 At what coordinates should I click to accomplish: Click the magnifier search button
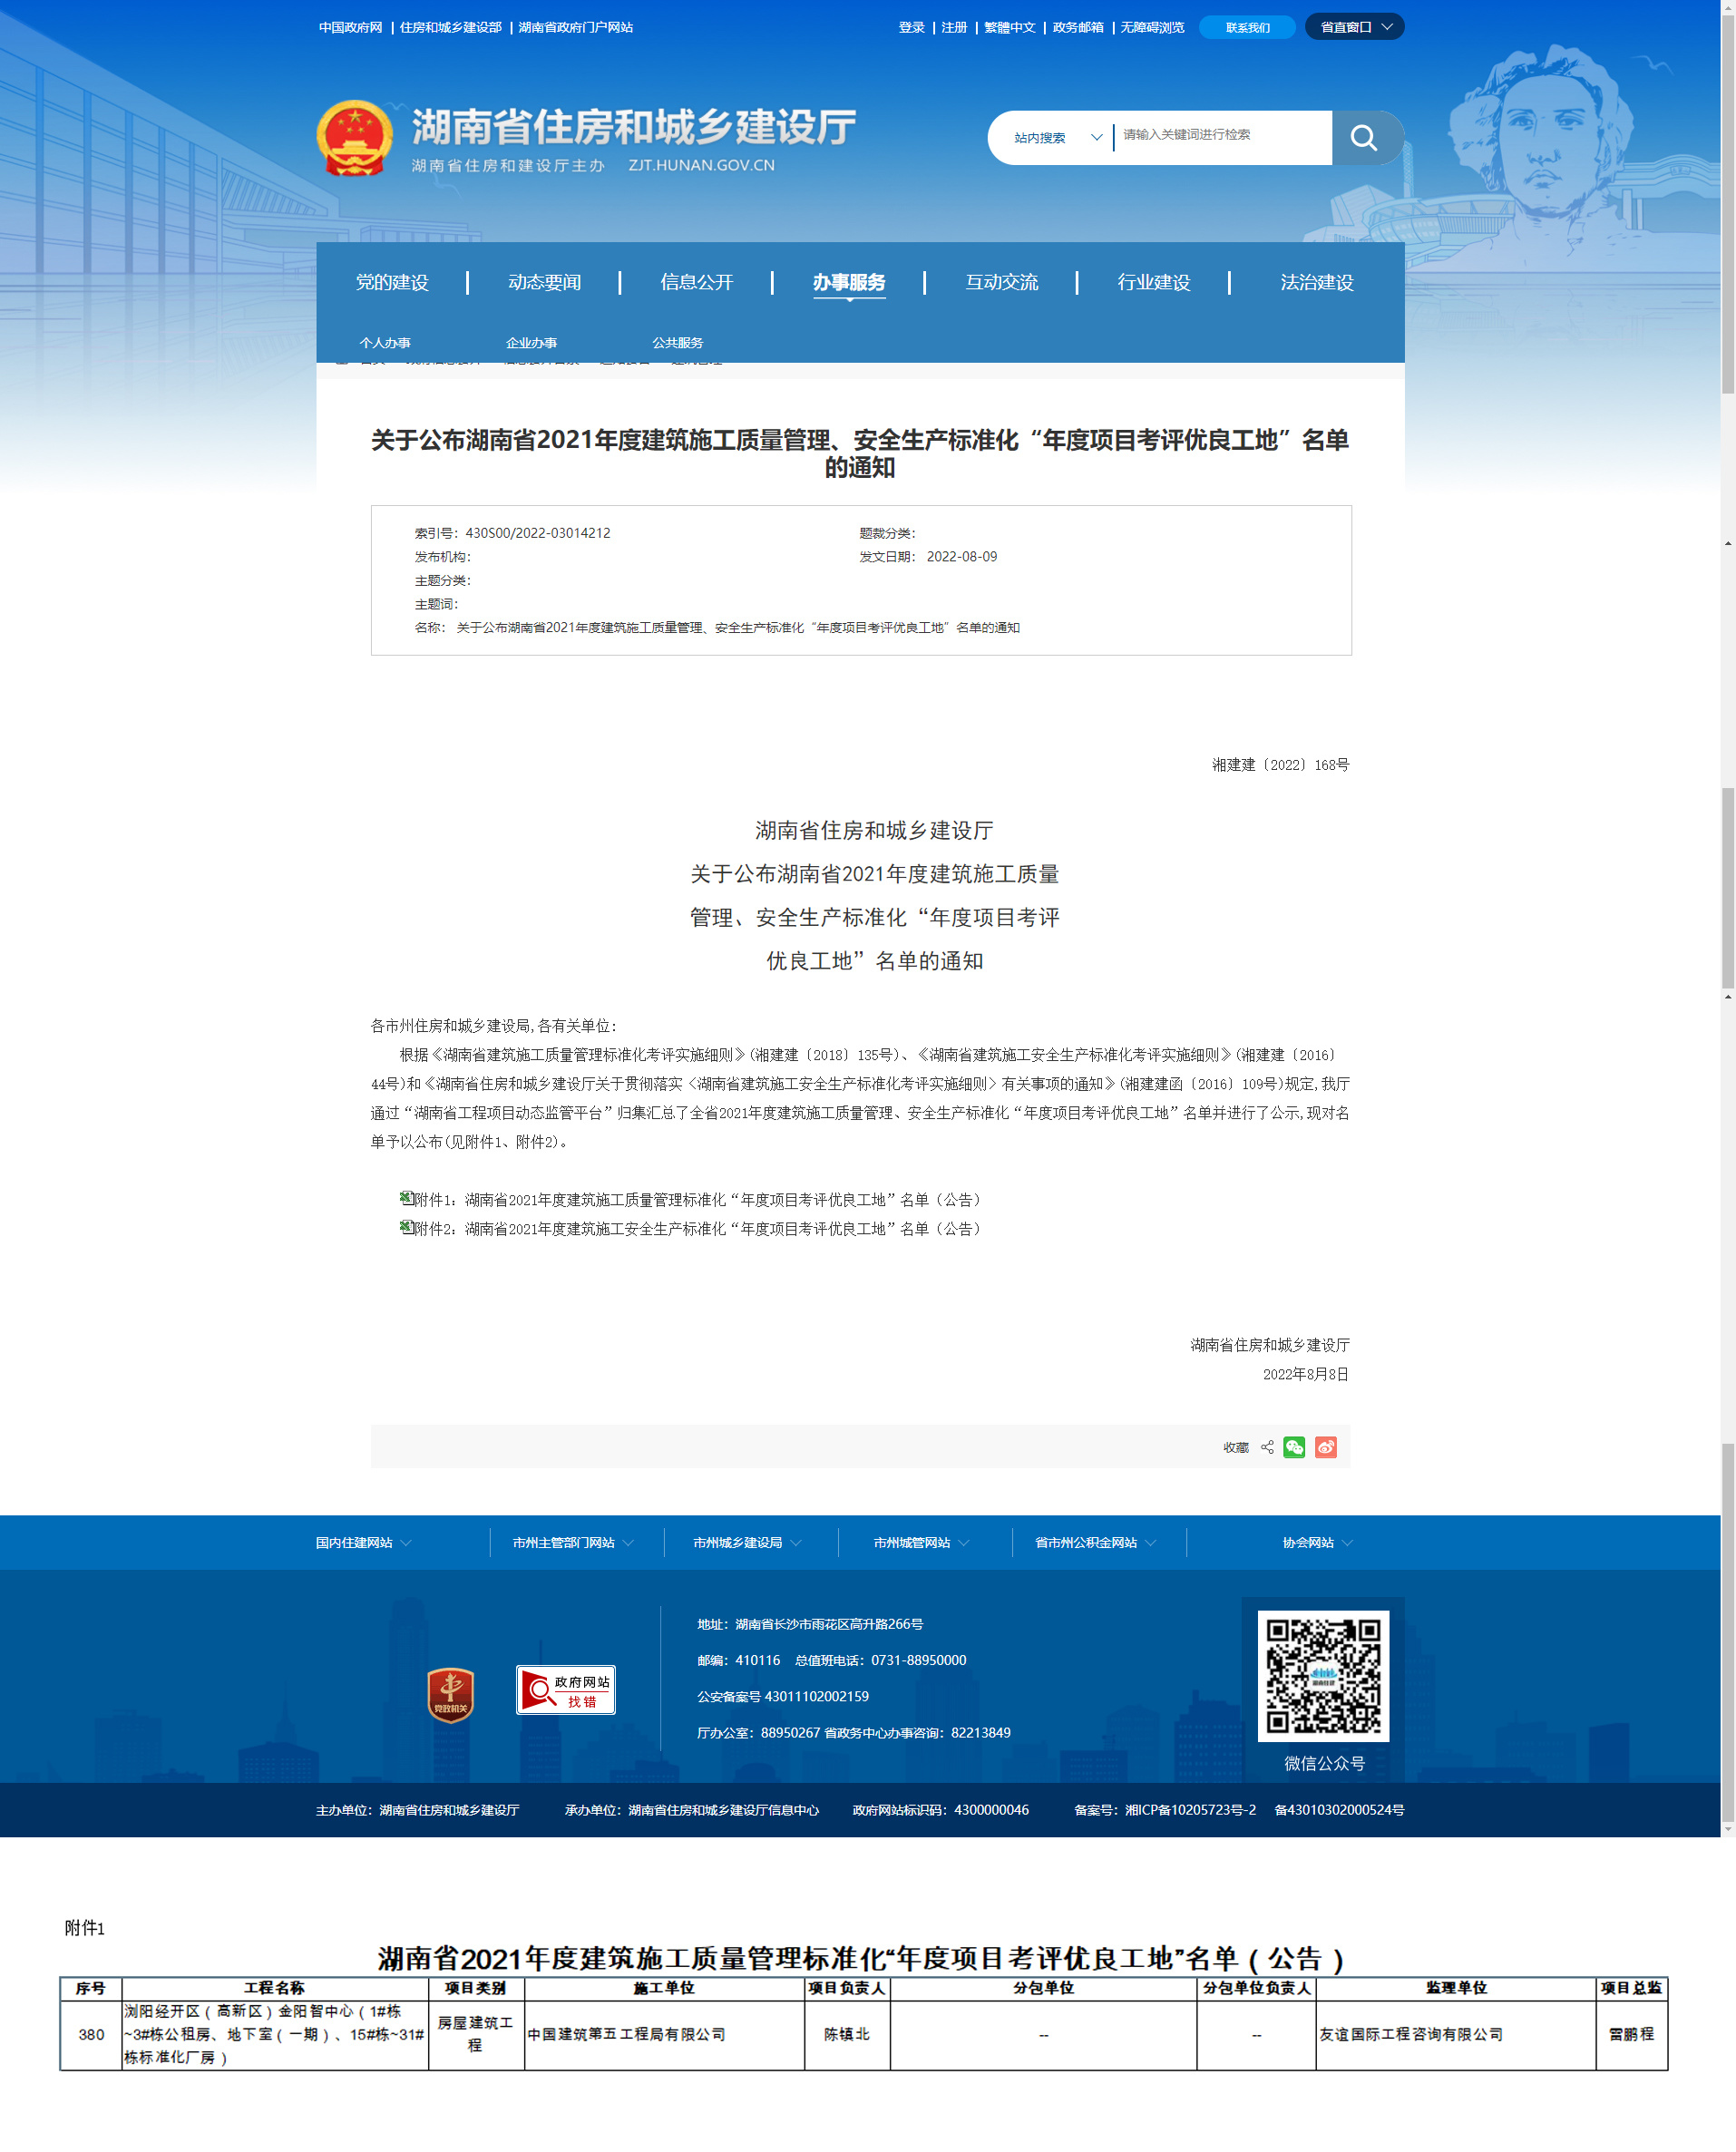pos(1364,138)
